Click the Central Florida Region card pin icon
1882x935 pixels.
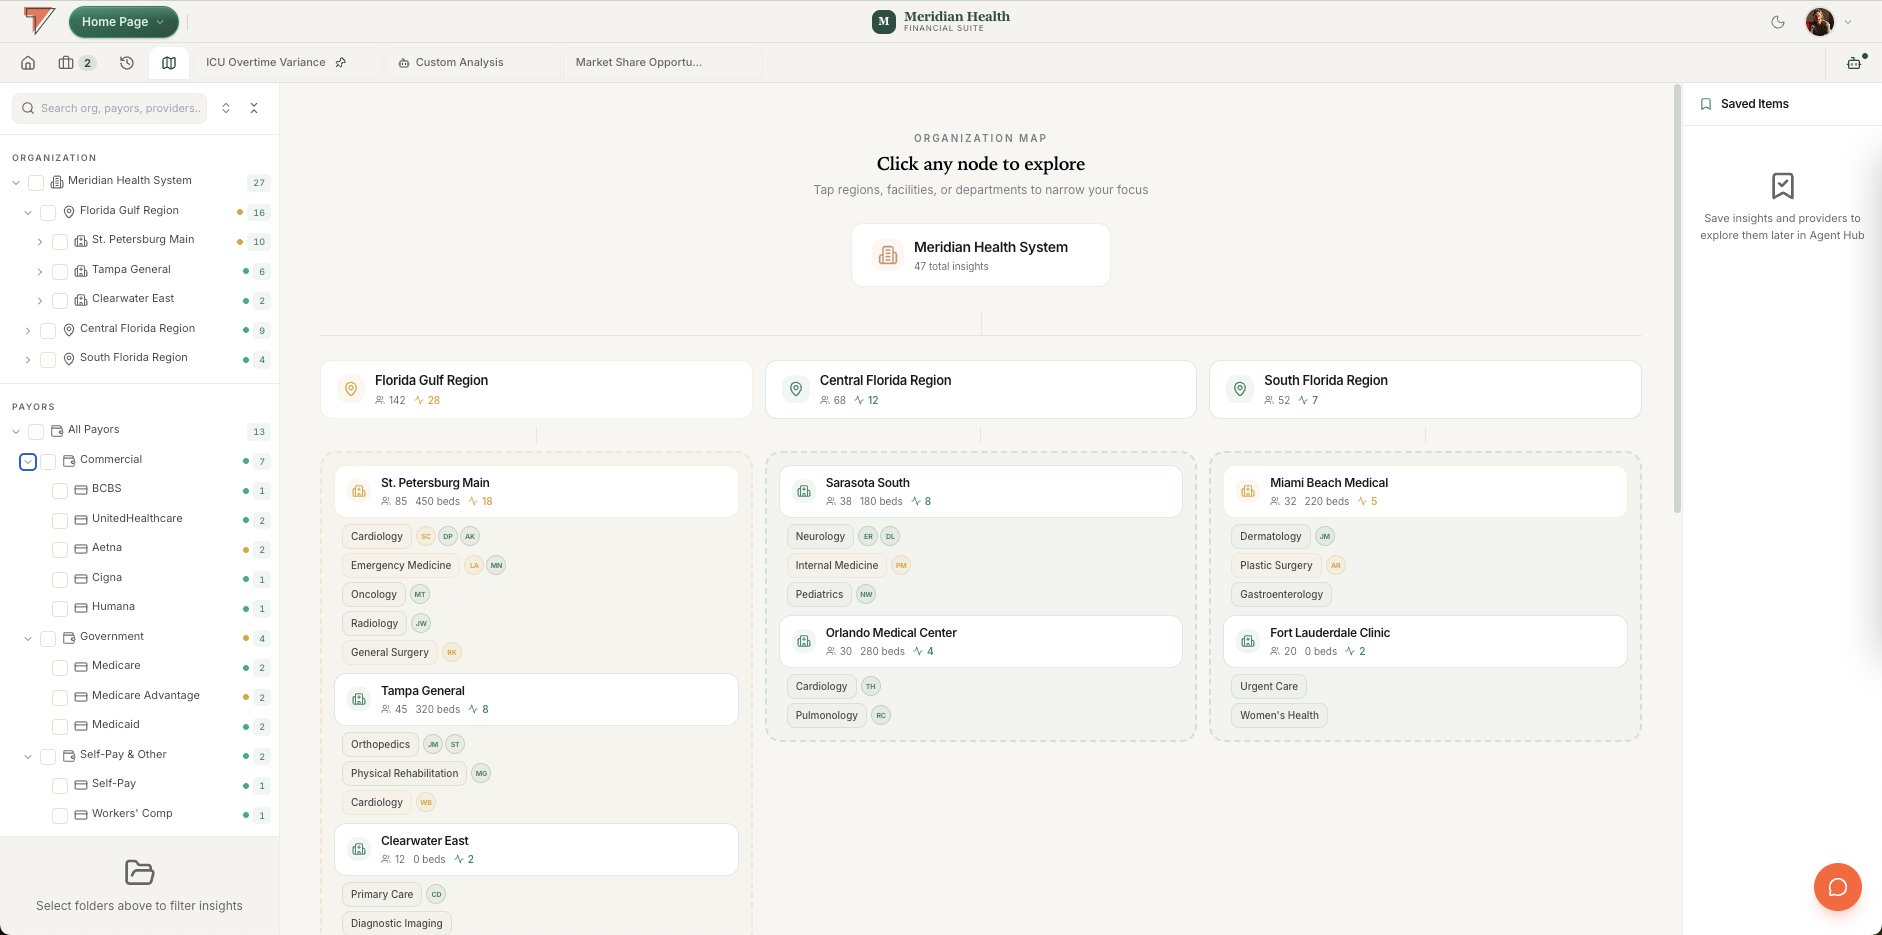(796, 389)
